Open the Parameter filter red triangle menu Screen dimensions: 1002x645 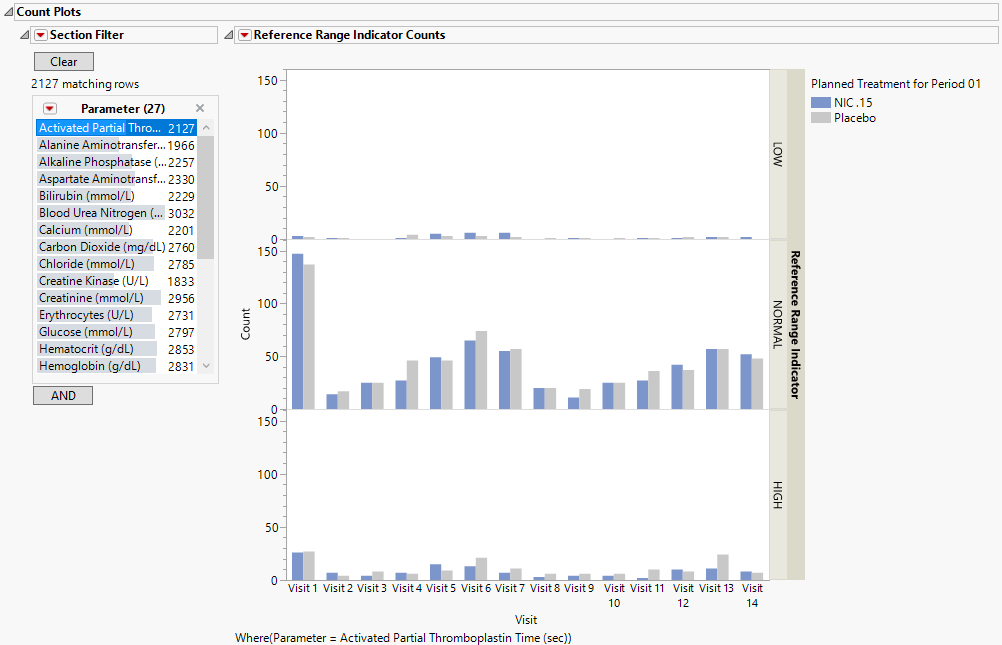[x=50, y=108]
